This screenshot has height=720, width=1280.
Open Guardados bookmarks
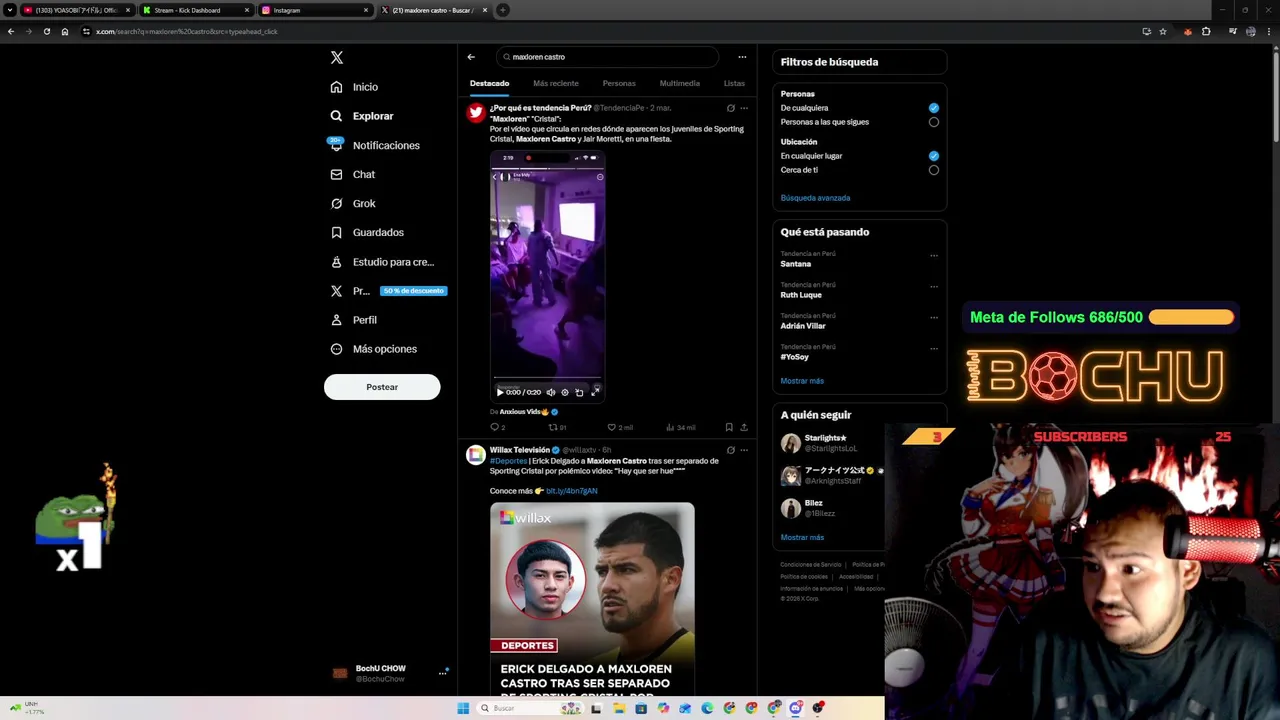(x=367, y=232)
